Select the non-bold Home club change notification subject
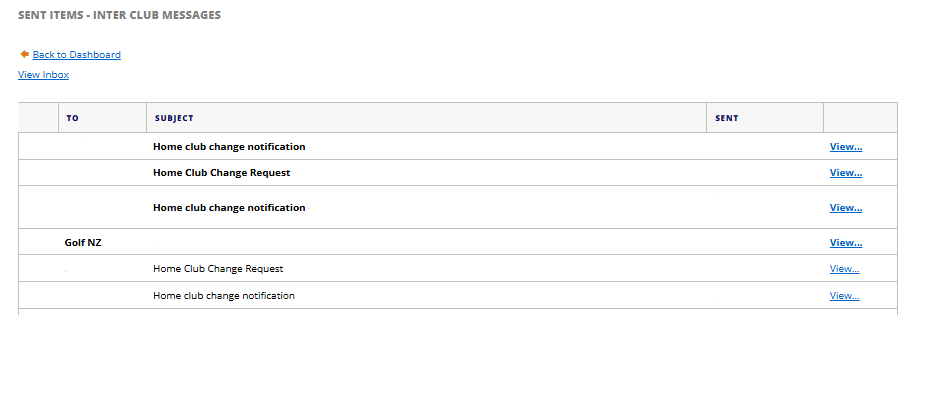The image size is (934, 412). point(224,296)
